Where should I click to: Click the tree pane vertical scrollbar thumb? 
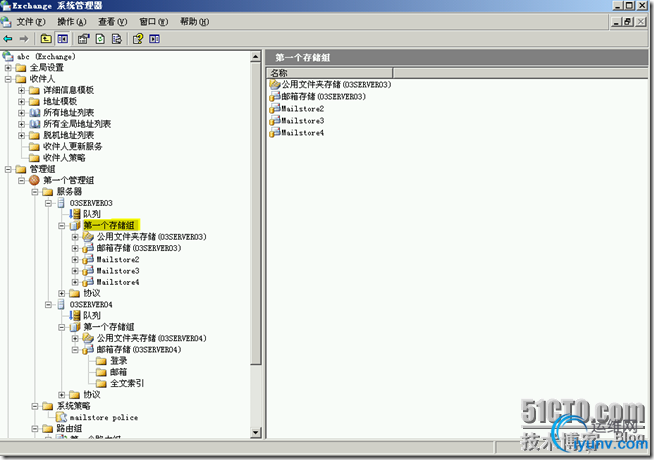click(x=256, y=214)
